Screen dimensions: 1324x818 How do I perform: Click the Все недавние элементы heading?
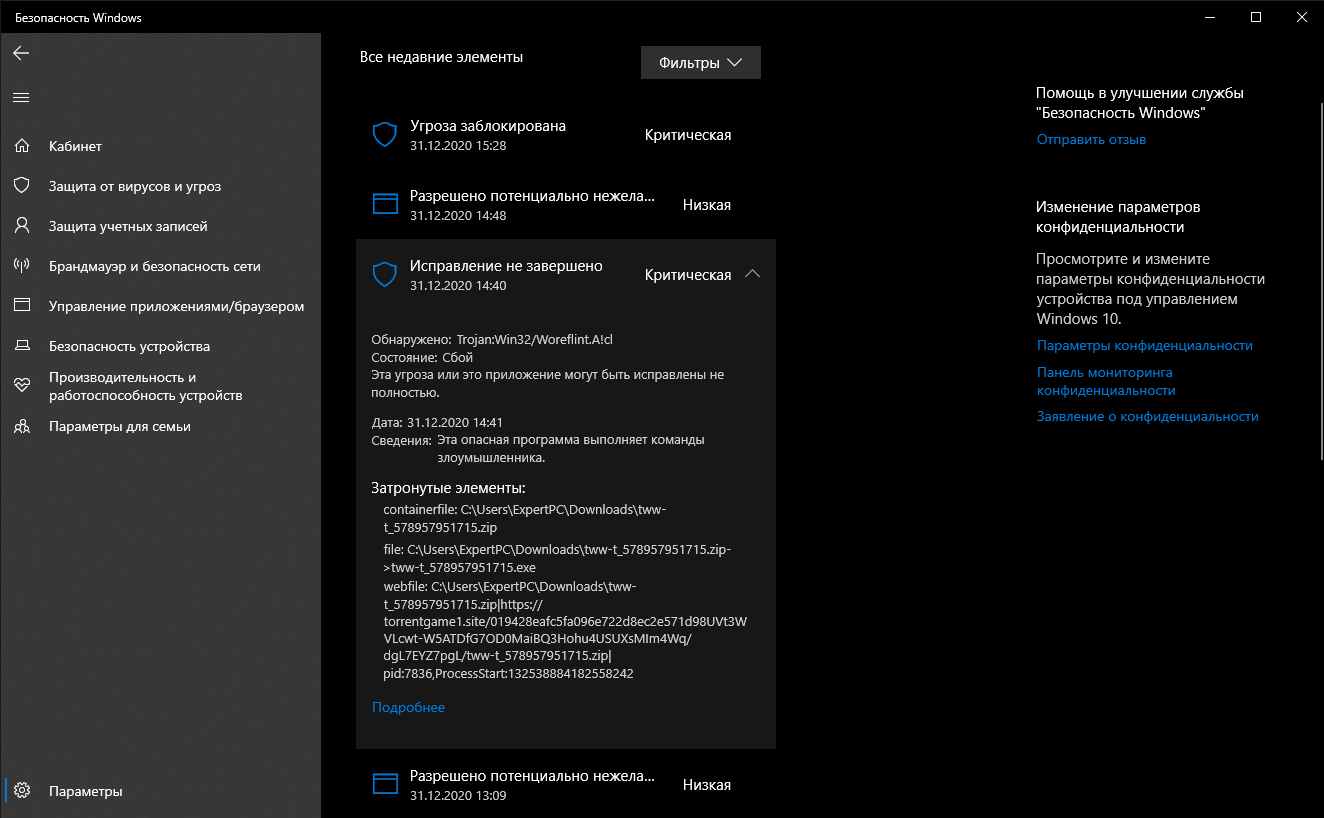(441, 57)
